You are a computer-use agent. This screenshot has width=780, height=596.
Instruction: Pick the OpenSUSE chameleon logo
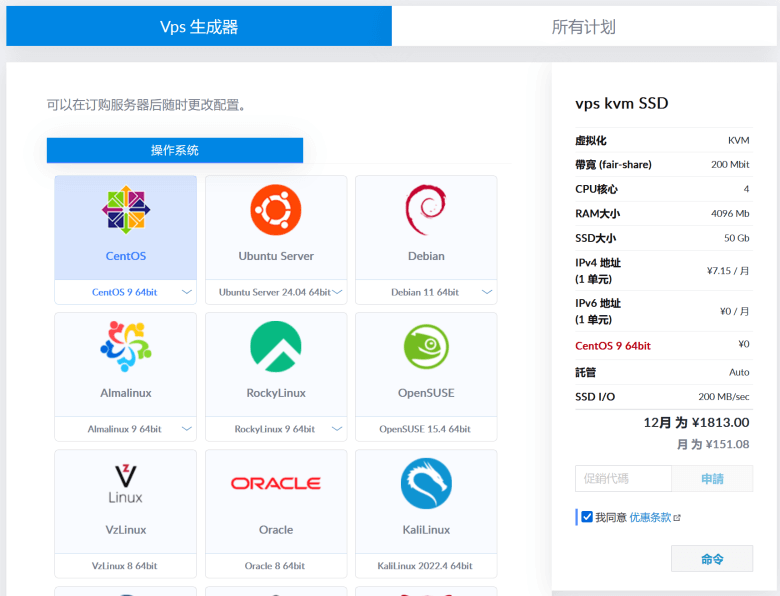[426, 346]
